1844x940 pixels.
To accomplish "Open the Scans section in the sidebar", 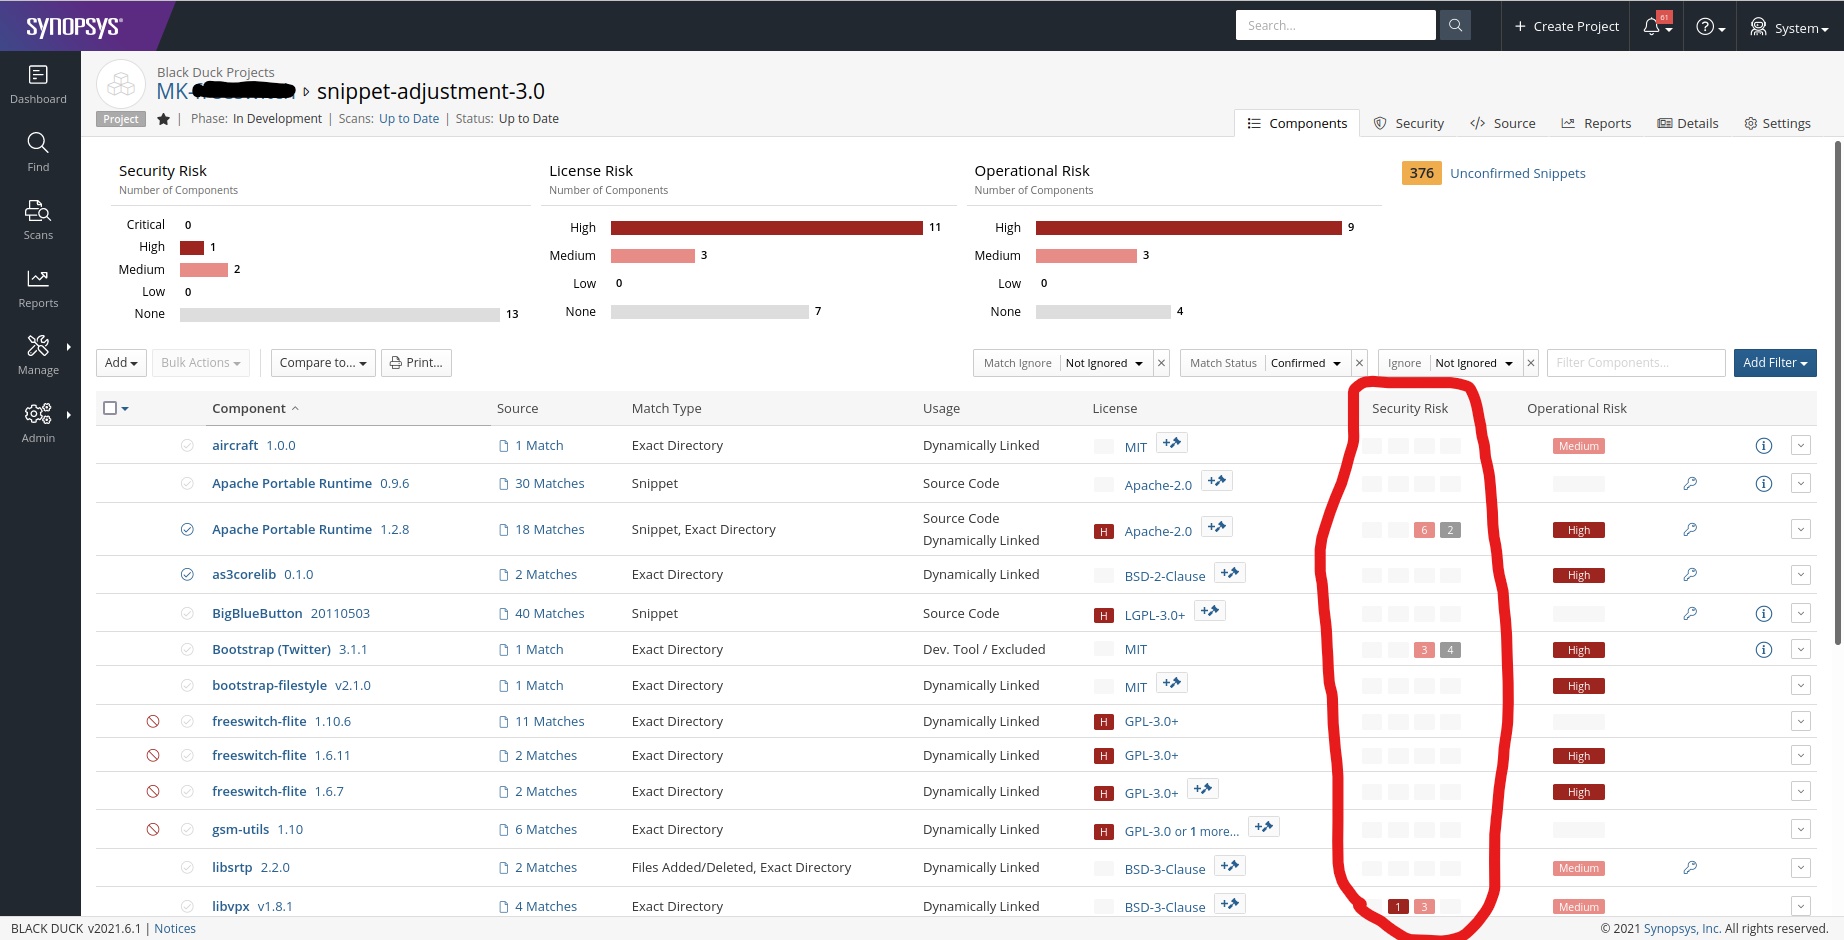I will pyautogui.click(x=38, y=218).
